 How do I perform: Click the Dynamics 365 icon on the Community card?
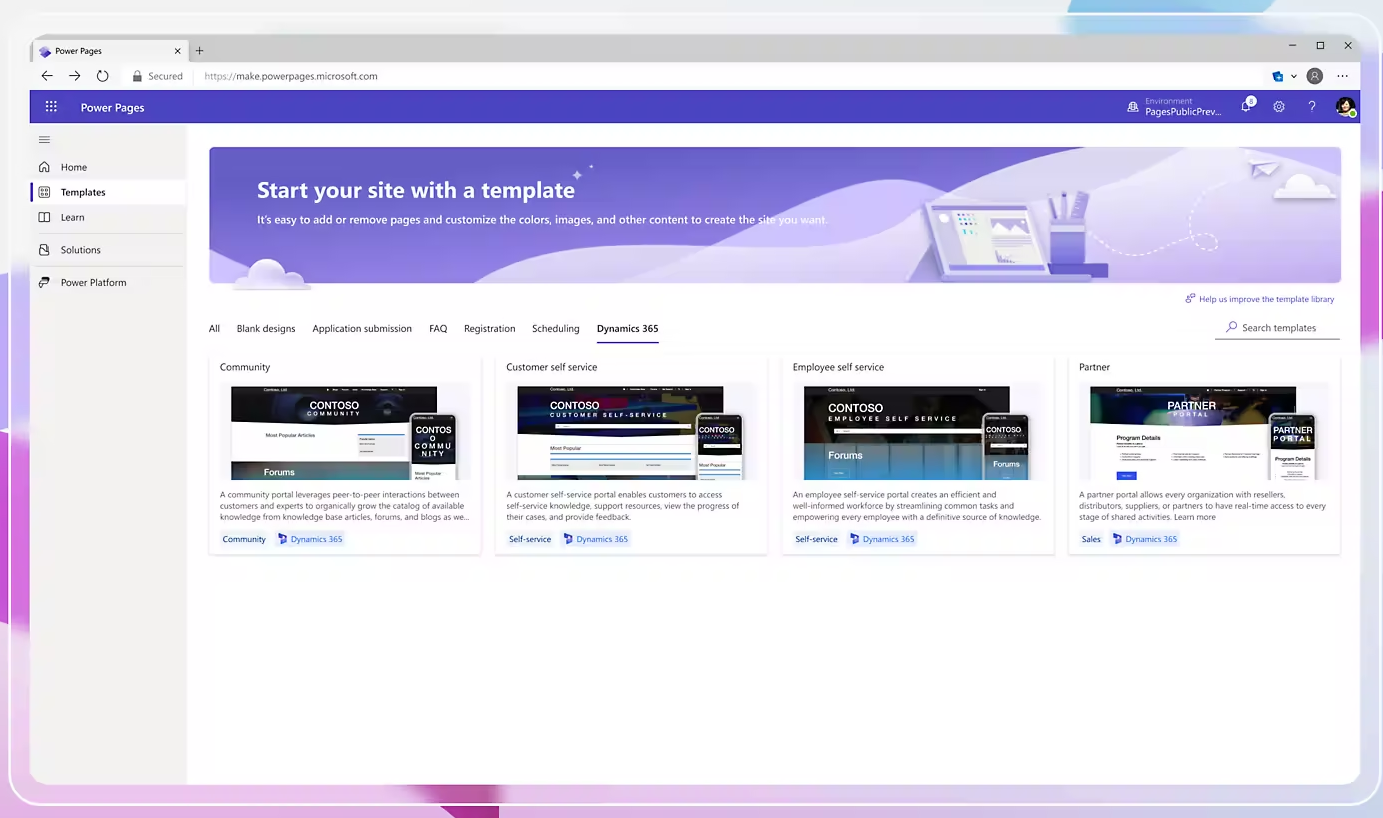[x=283, y=539]
